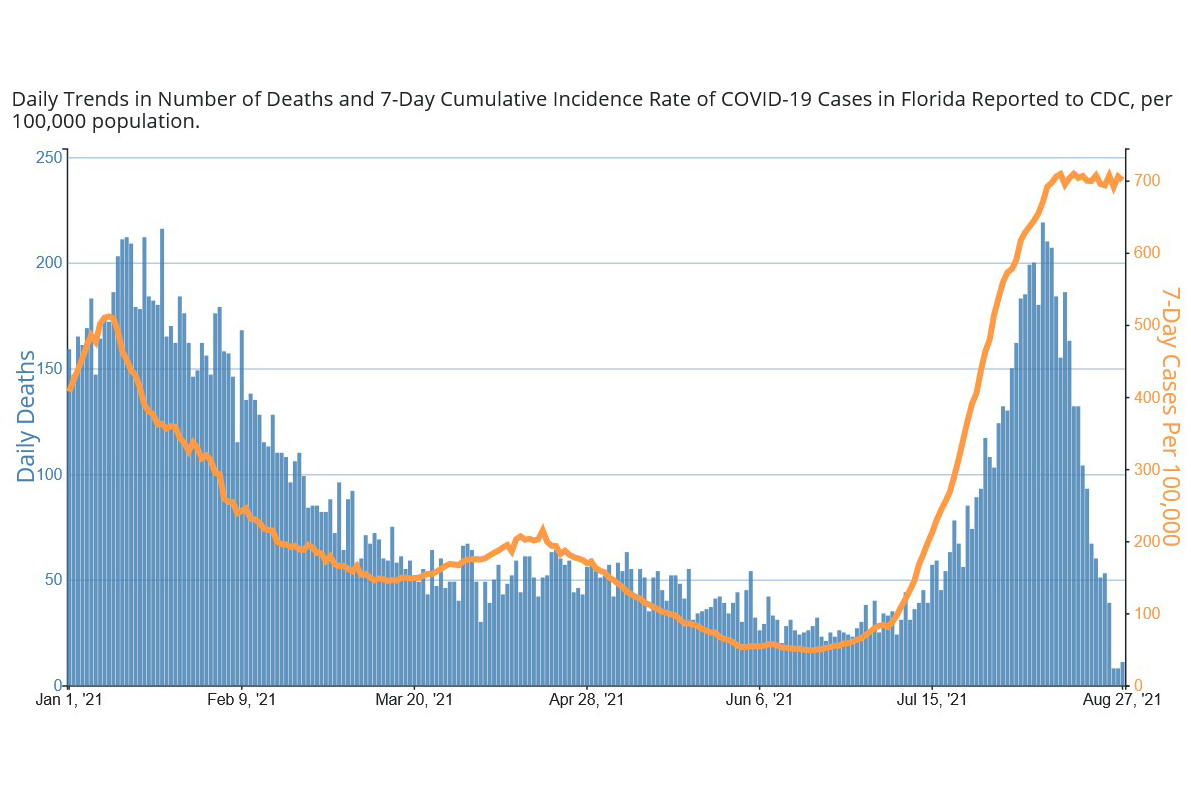The height and width of the screenshot is (794, 1191).
Task: Click the Feb 9, '21 date label
Action: click(241, 701)
